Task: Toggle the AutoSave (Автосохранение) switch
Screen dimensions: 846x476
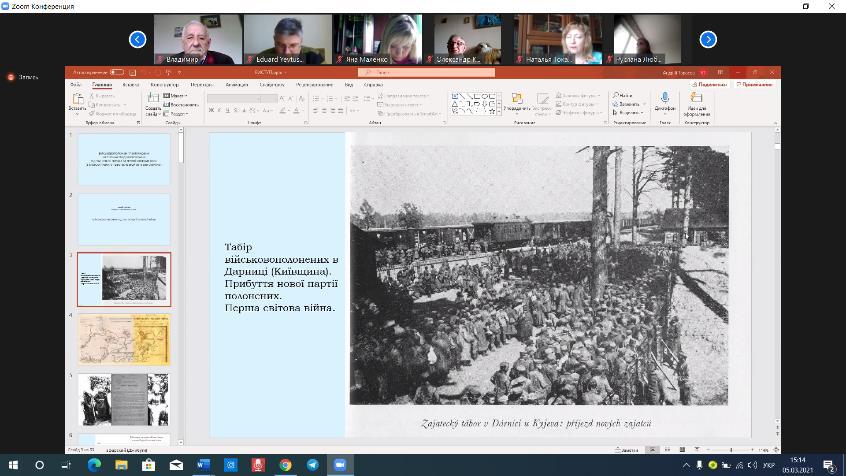Action: (117, 72)
